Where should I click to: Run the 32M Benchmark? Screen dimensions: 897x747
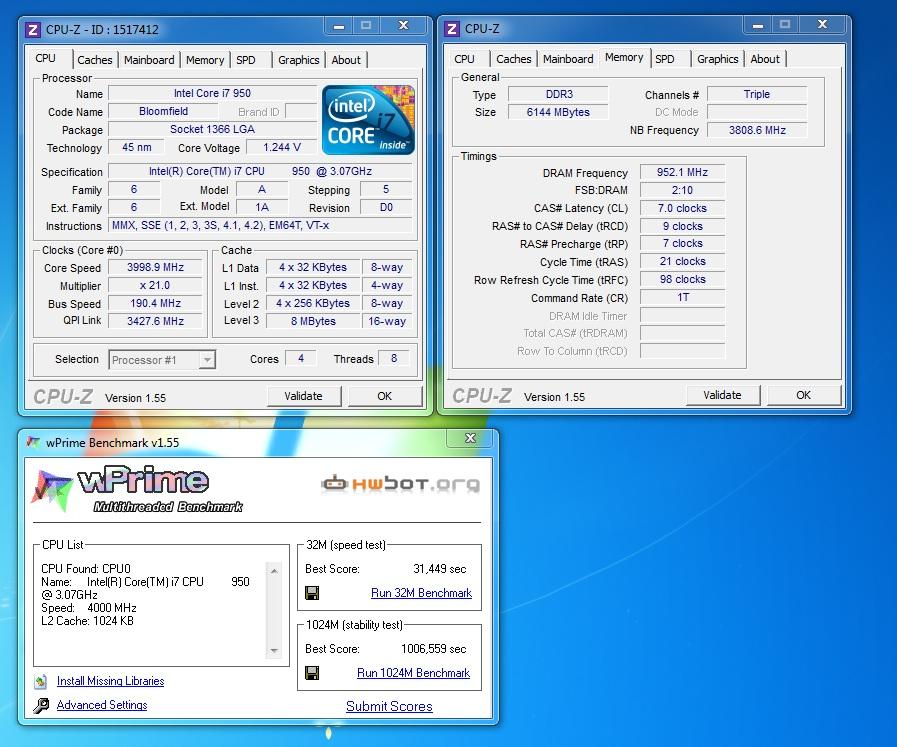[422, 593]
